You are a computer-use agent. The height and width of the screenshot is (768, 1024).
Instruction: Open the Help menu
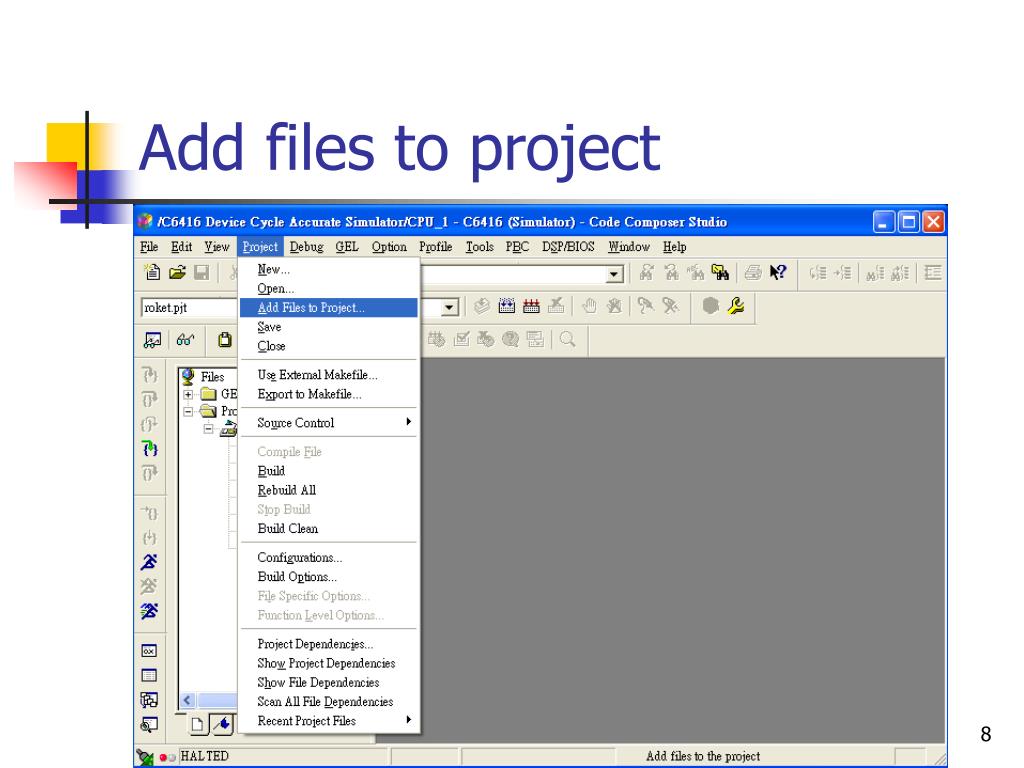(675, 247)
